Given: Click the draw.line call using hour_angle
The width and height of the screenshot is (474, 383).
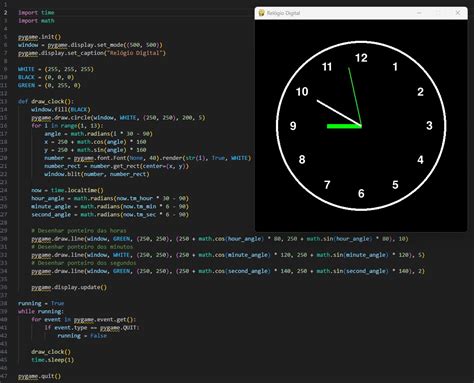Looking at the screenshot, I should [220, 239].
